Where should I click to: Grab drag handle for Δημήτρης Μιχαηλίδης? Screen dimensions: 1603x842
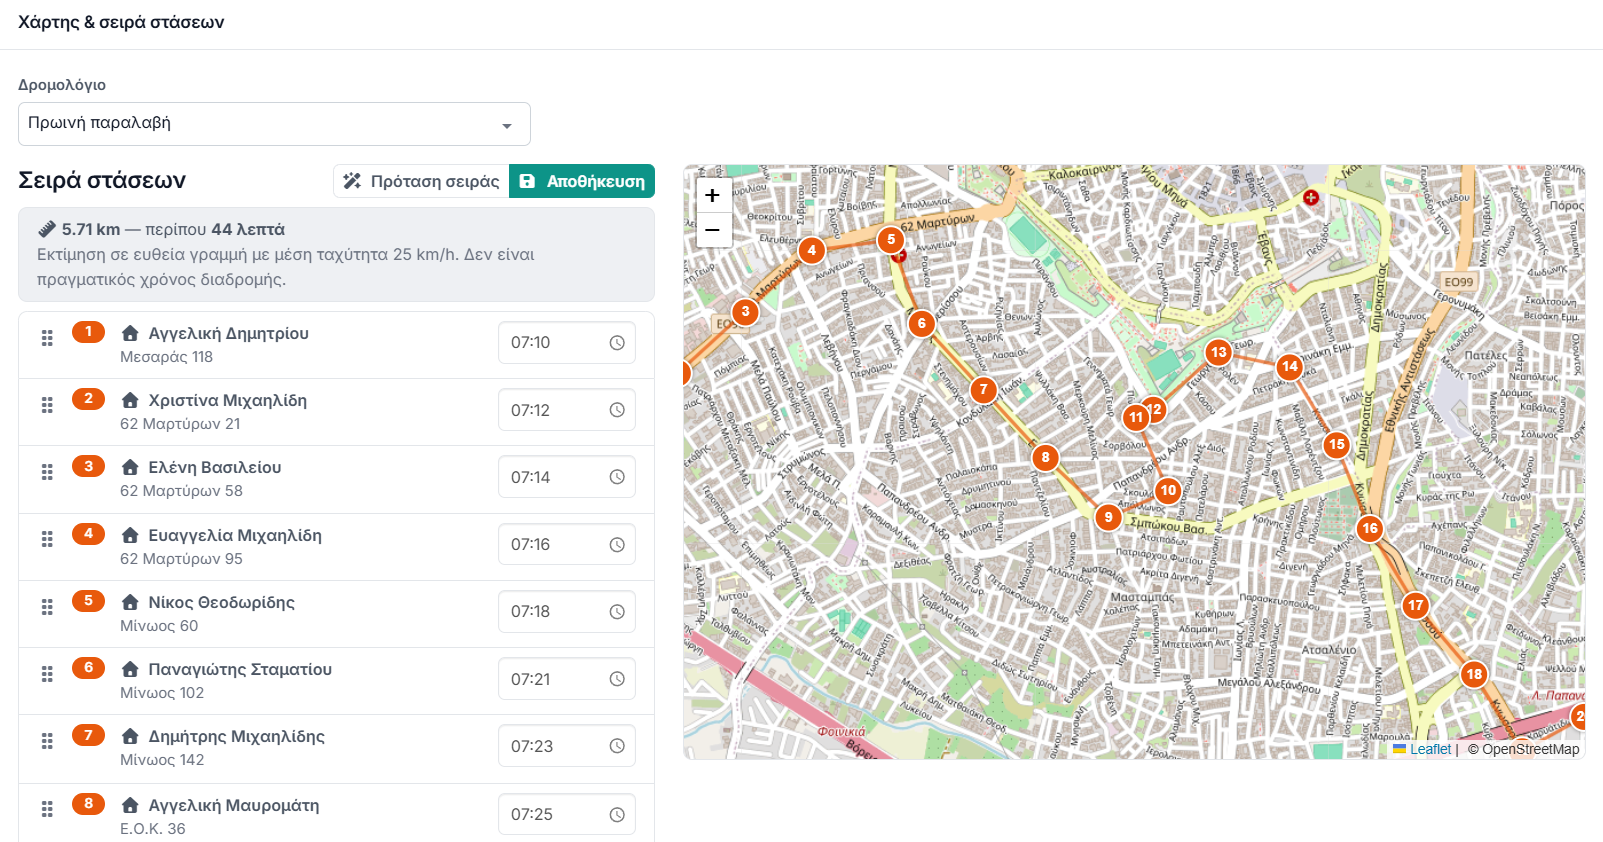[47, 741]
